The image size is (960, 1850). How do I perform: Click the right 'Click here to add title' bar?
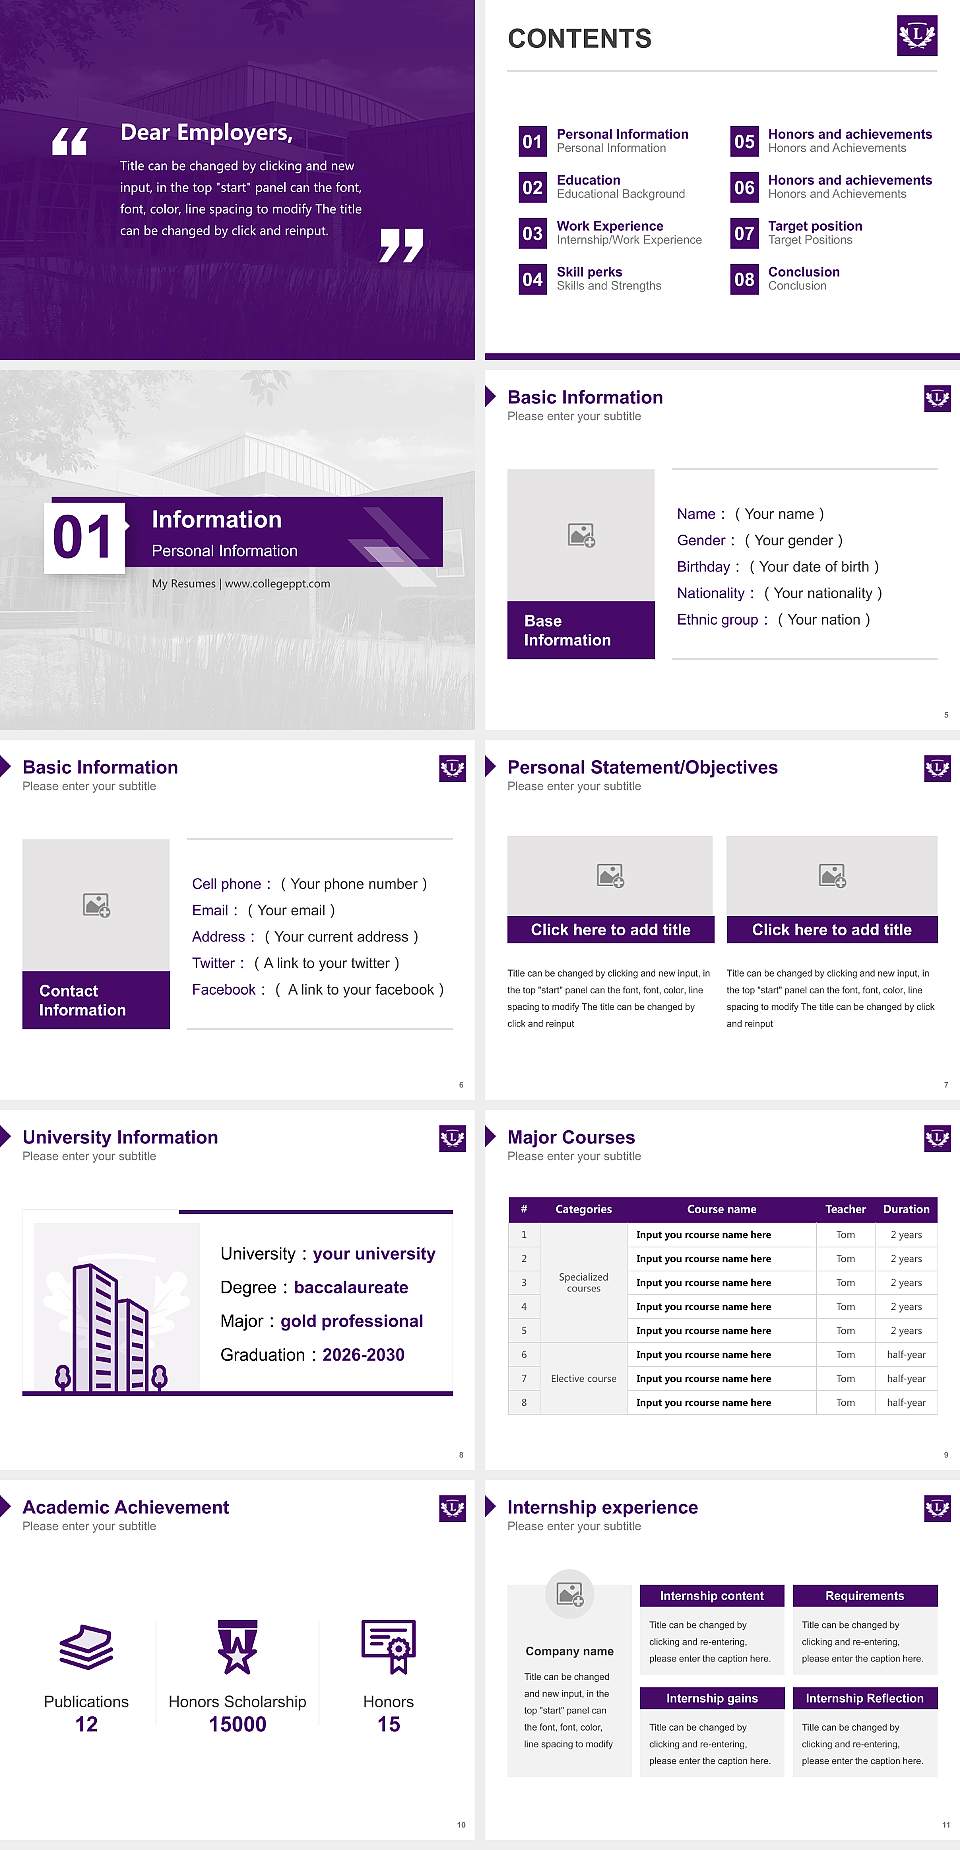coord(832,930)
